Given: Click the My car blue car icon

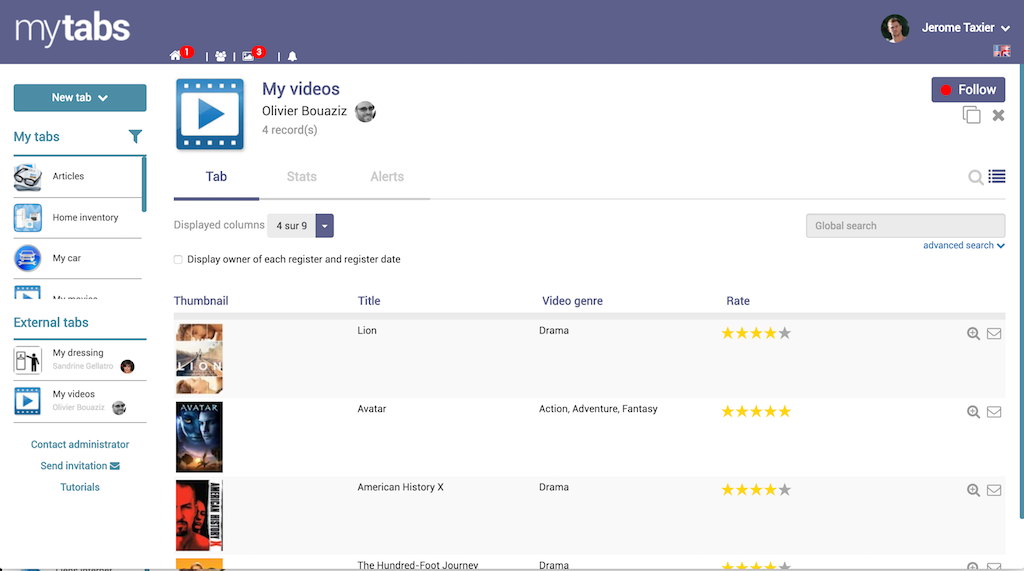Looking at the screenshot, I should 27,258.
